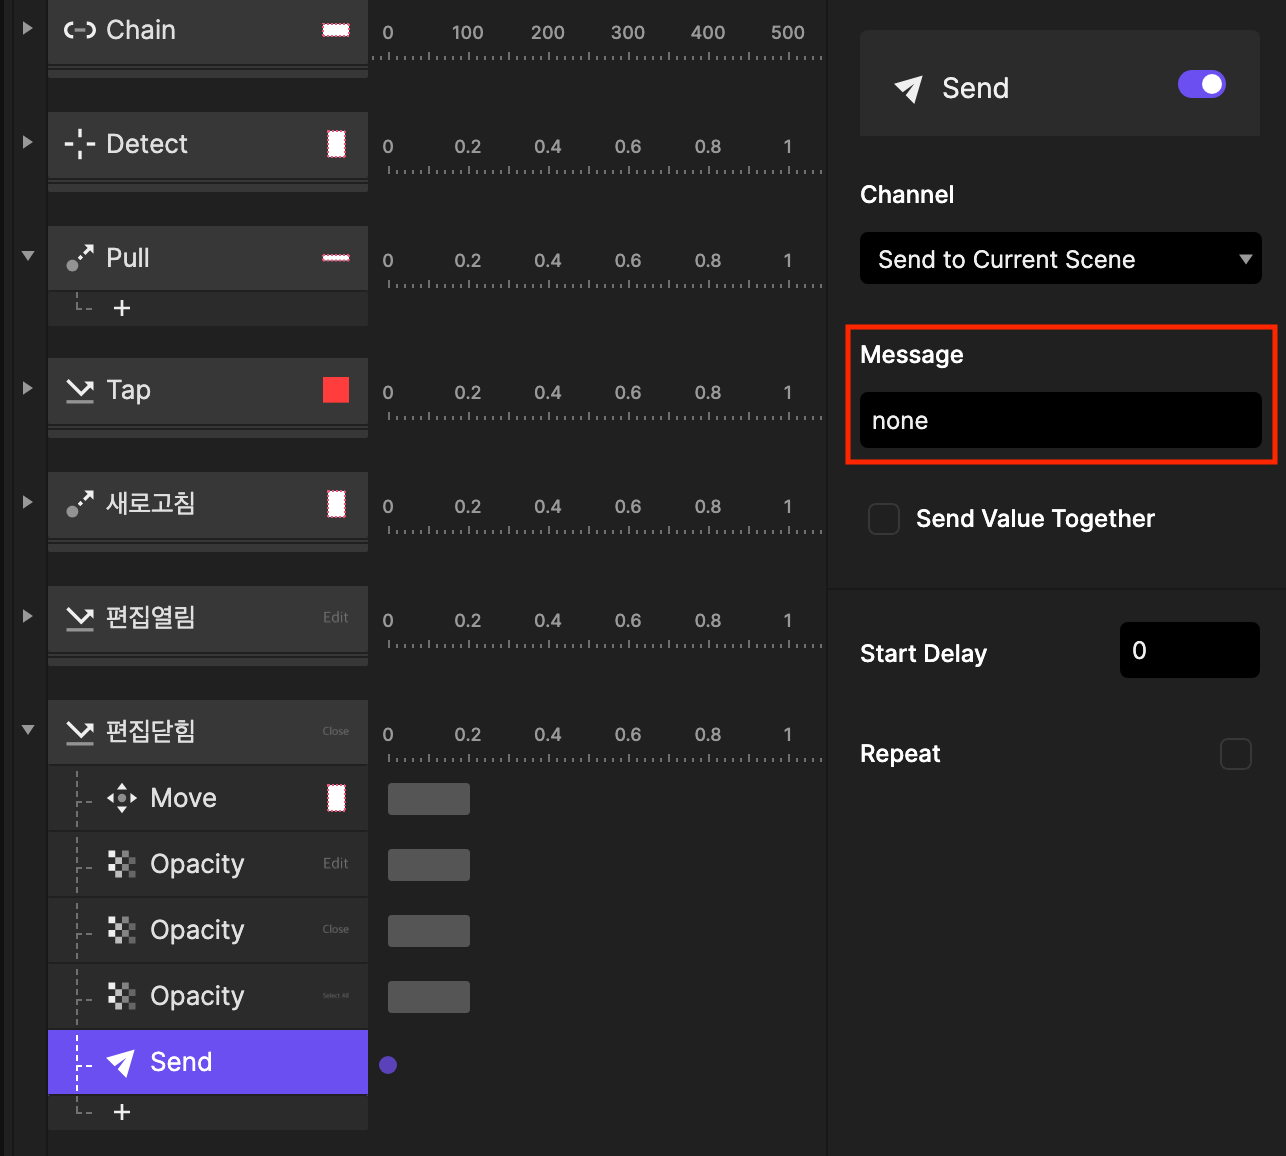
Task: Click the red layer thumbnail on Tap trigger
Action: tap(336, 390)
